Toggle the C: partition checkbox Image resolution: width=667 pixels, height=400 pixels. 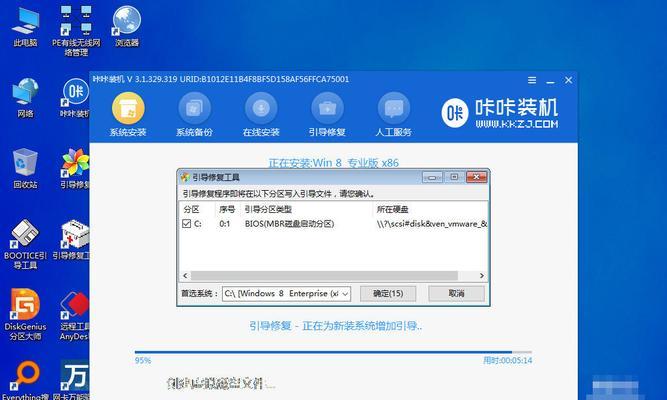186,223
